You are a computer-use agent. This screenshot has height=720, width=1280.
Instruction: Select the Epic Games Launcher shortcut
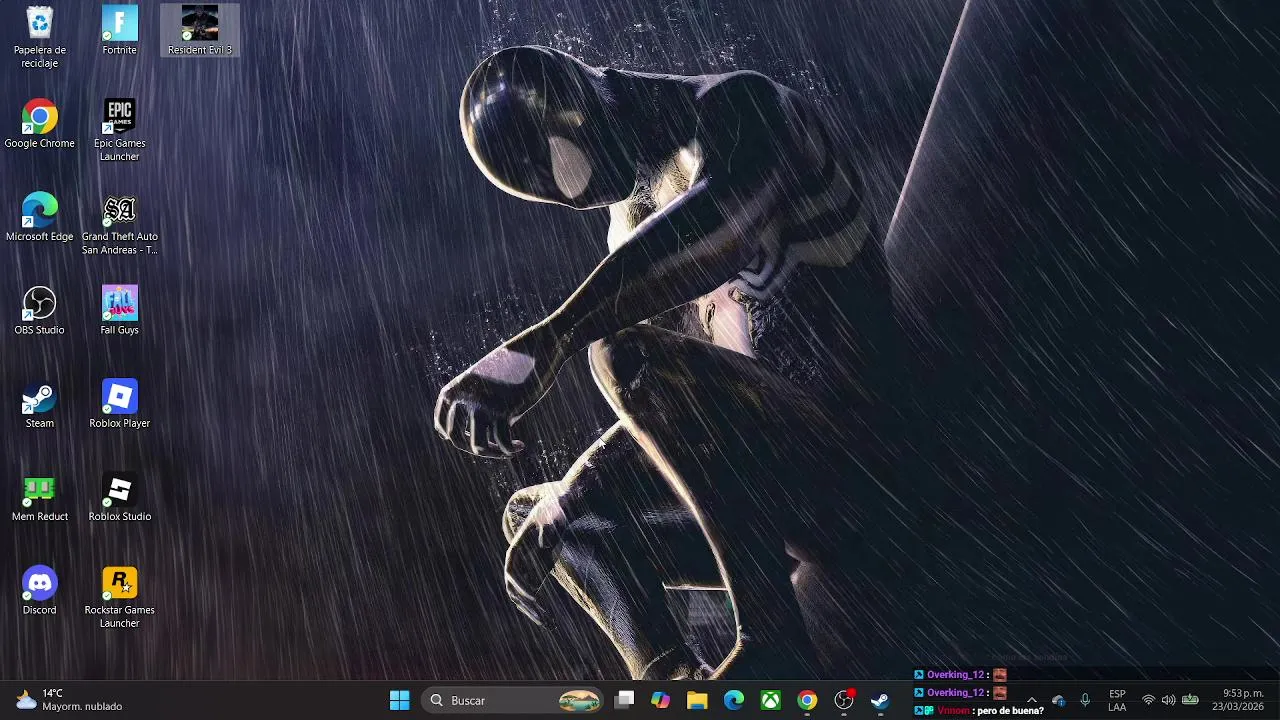click(x=119, y=130)
